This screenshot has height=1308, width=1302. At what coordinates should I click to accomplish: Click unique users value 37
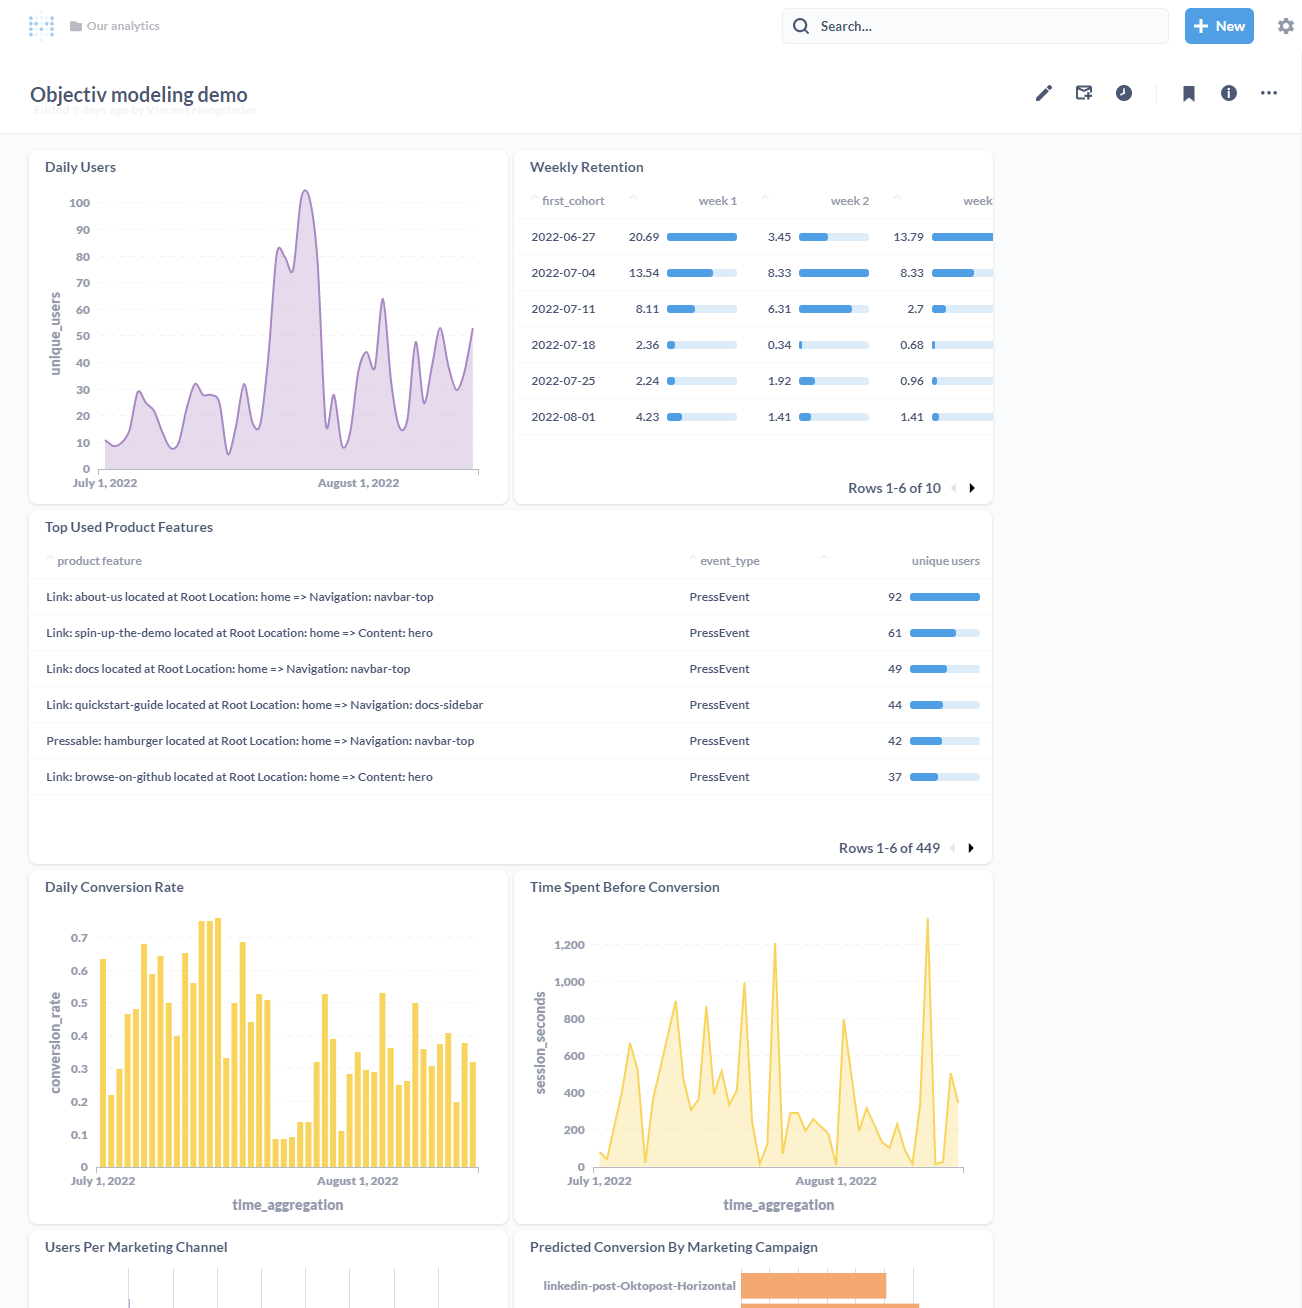tap(895, 777)
